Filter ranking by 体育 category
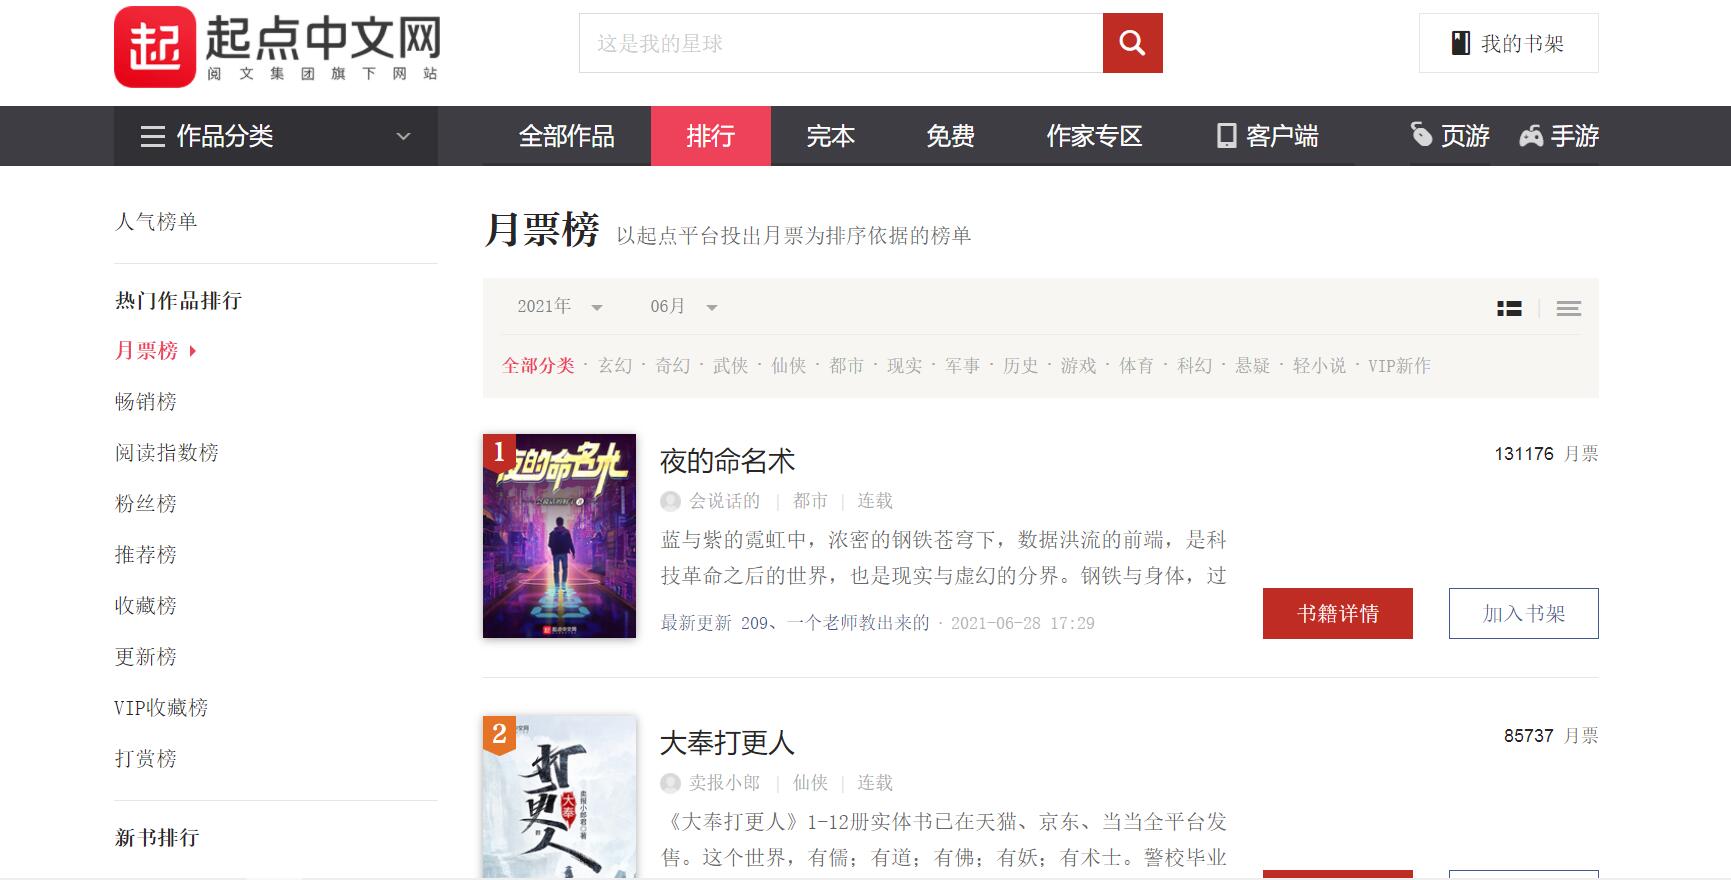 coord(1136,366)
